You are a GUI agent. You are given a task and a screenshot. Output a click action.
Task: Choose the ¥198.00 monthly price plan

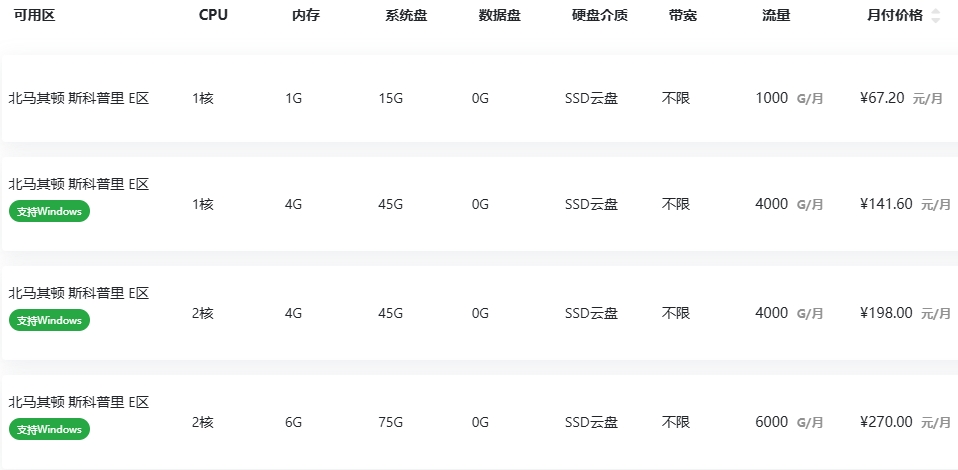886,313
